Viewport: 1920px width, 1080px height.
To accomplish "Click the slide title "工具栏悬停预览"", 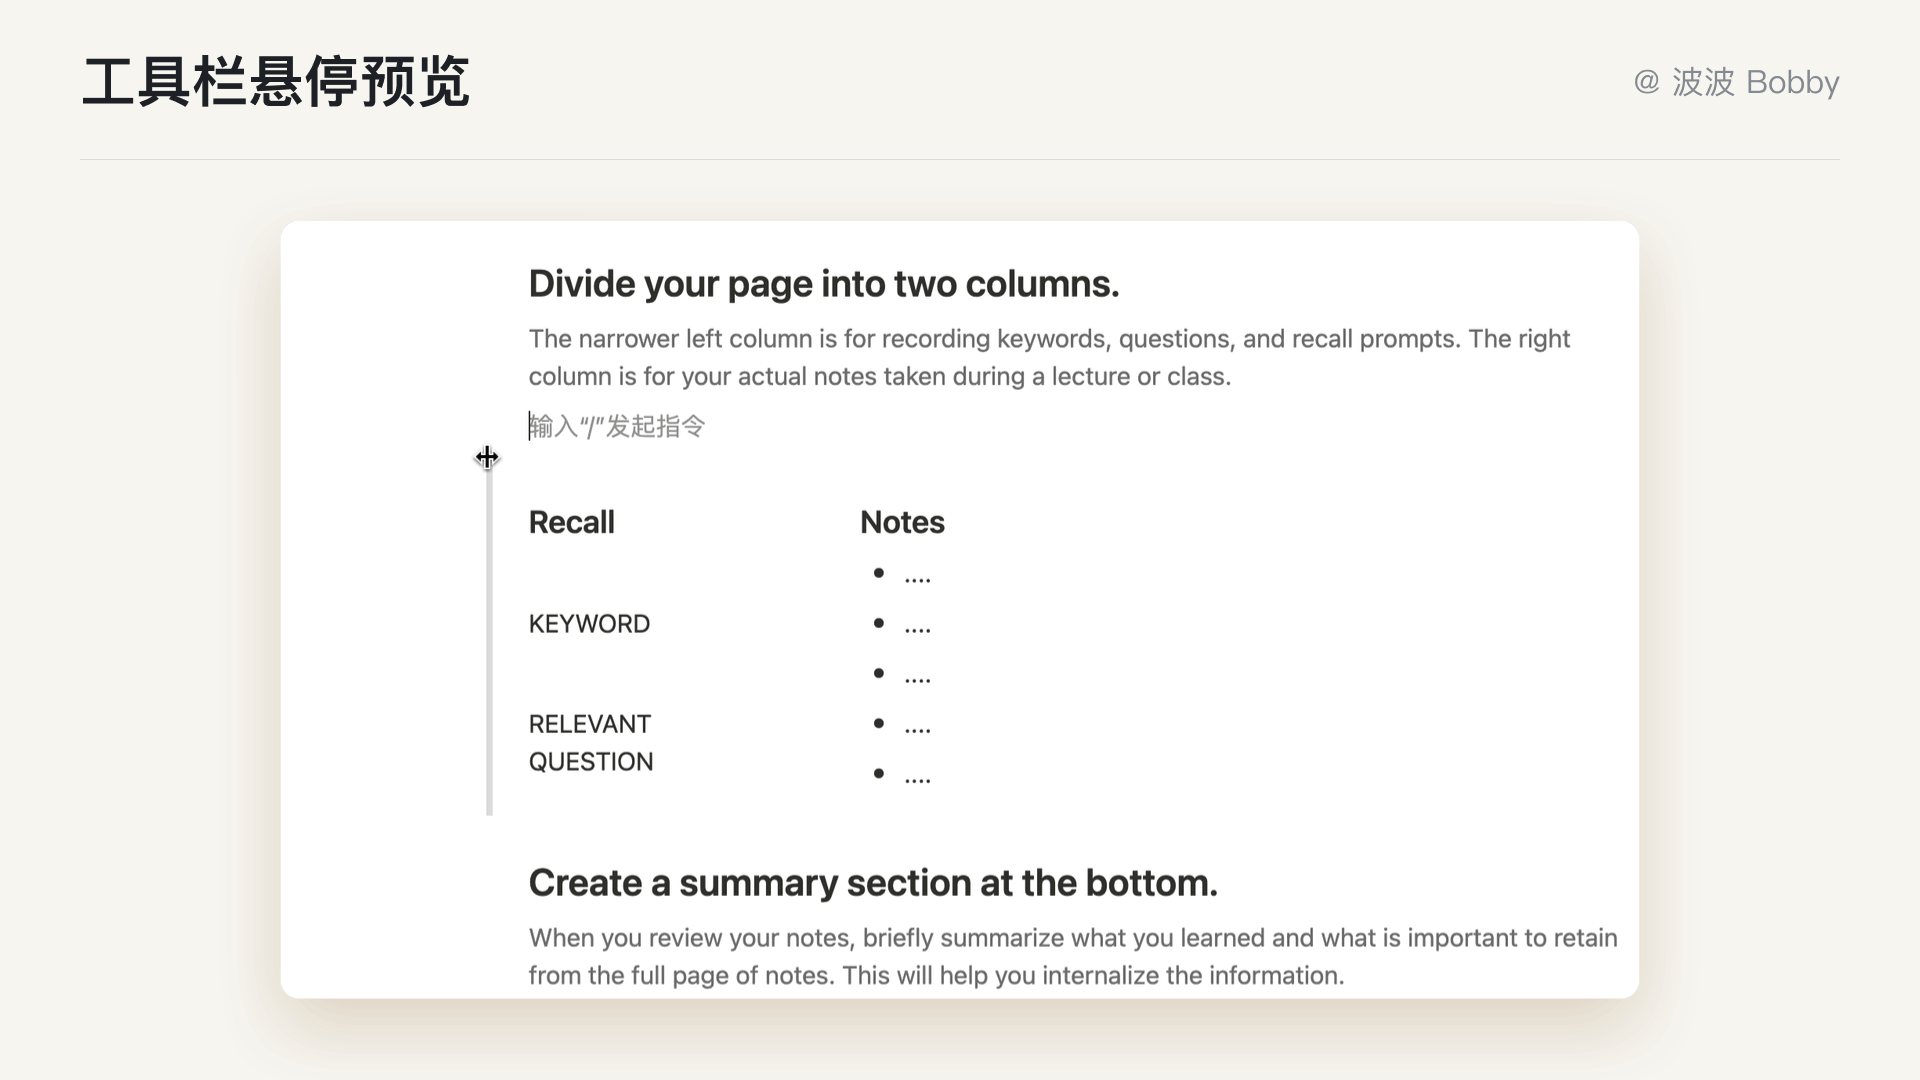I will click(x=275, y=82).
